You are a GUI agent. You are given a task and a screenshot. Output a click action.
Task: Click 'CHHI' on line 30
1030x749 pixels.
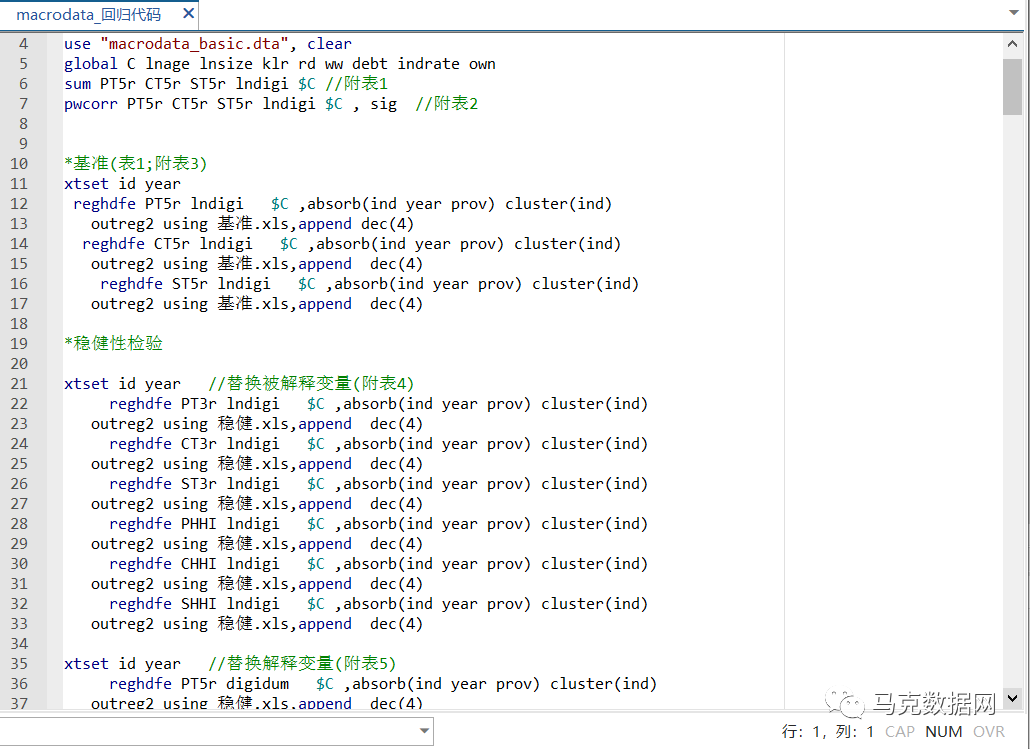pyautogui.click(x=199, y=564)
